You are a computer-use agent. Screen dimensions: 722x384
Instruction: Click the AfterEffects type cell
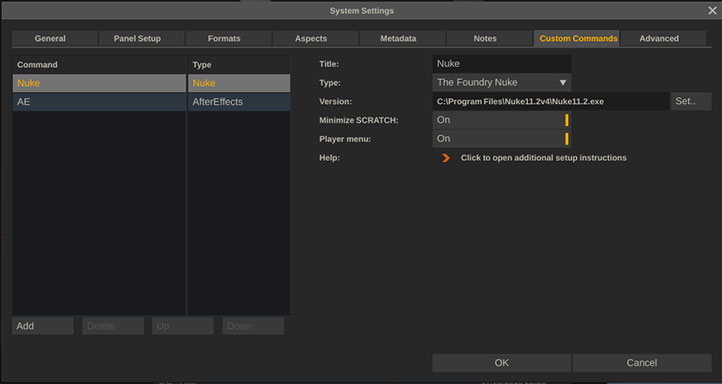pos(239,102)
